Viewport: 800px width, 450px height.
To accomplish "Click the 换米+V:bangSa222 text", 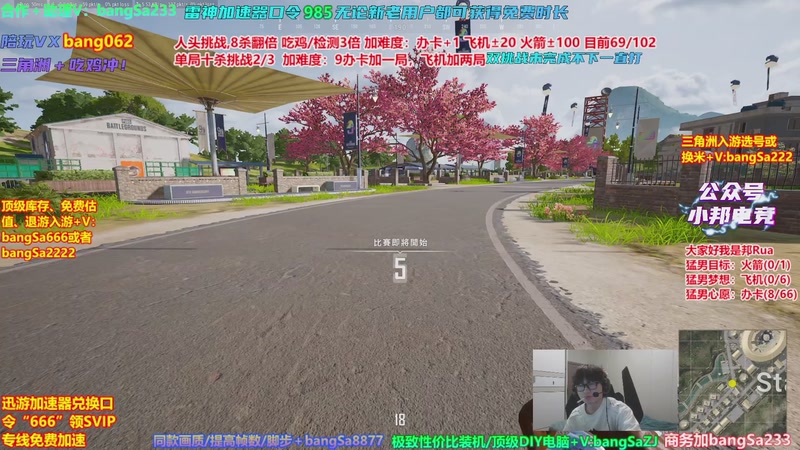I will [737, 157].
